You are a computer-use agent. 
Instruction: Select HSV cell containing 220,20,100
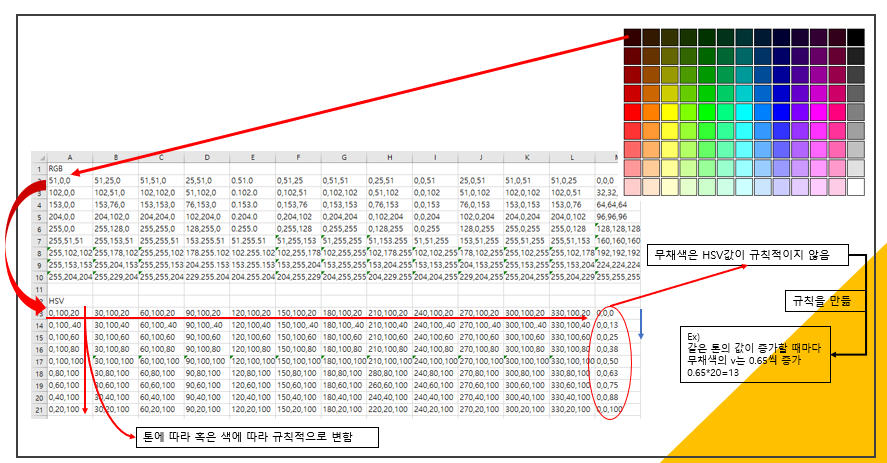[x=390, y=409]
